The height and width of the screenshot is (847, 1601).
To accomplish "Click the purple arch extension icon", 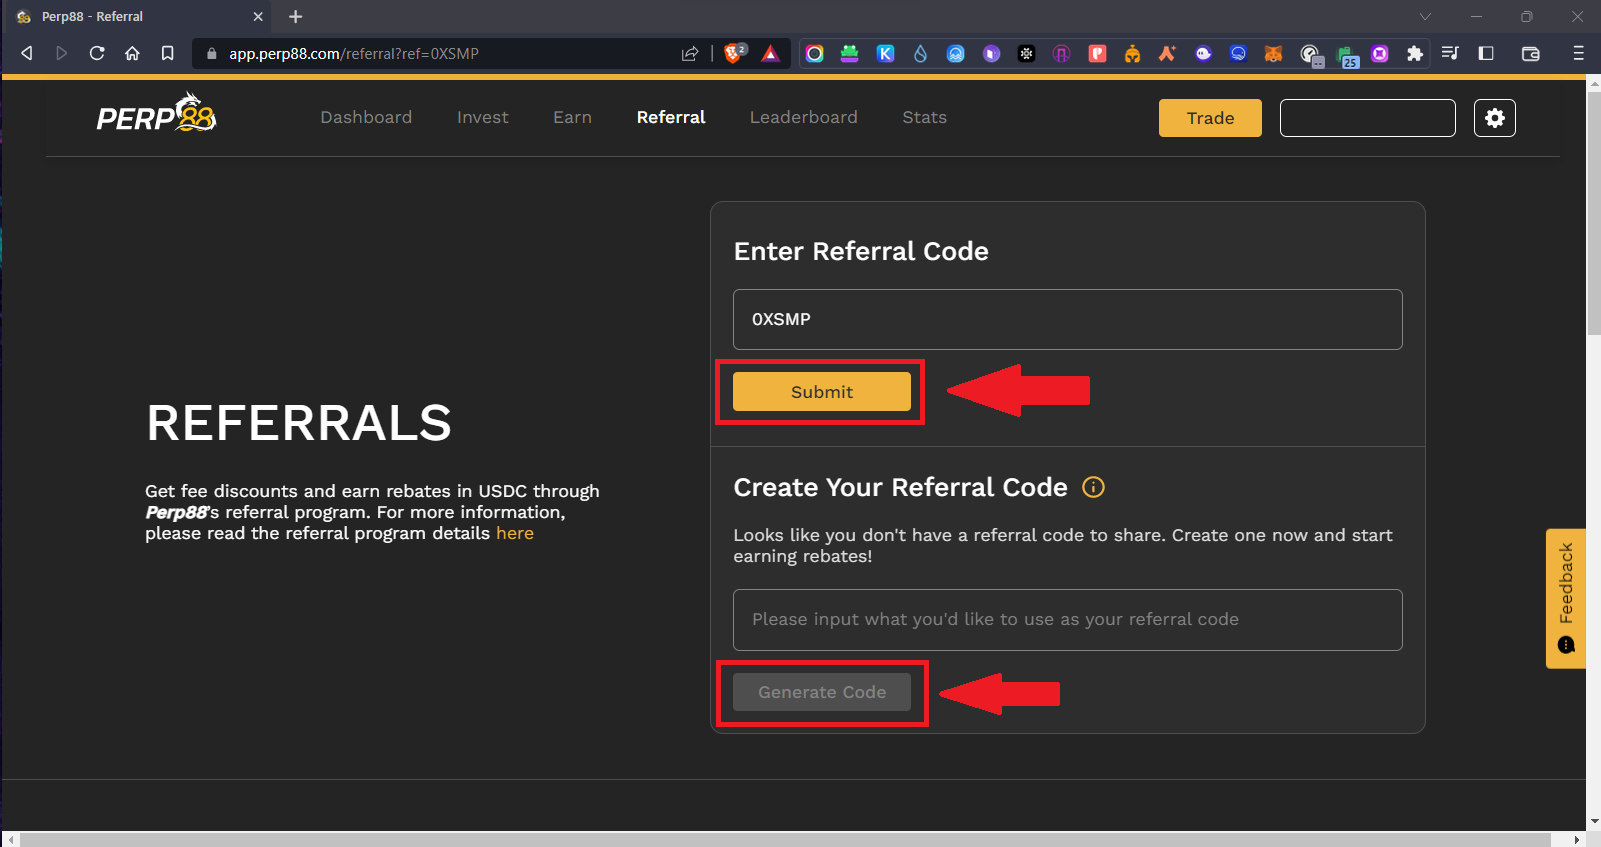I will [x=1062, y=54].
